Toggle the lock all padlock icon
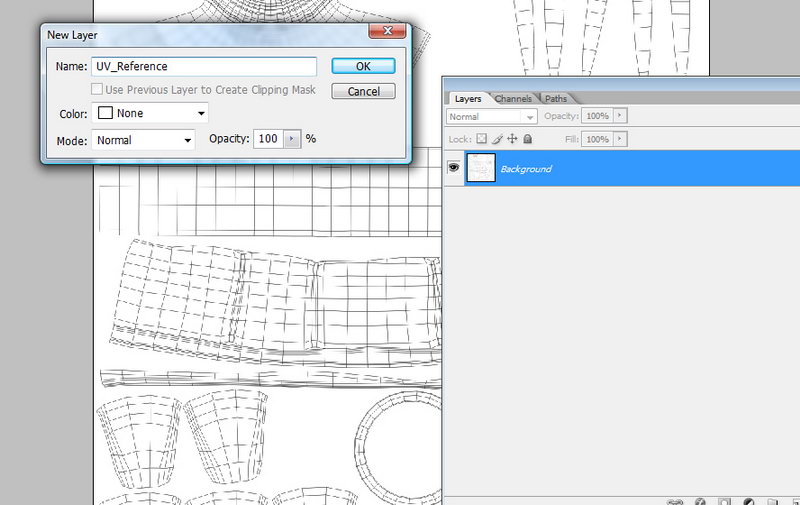This screenshot has height=505, width=800. click(527, 139)
